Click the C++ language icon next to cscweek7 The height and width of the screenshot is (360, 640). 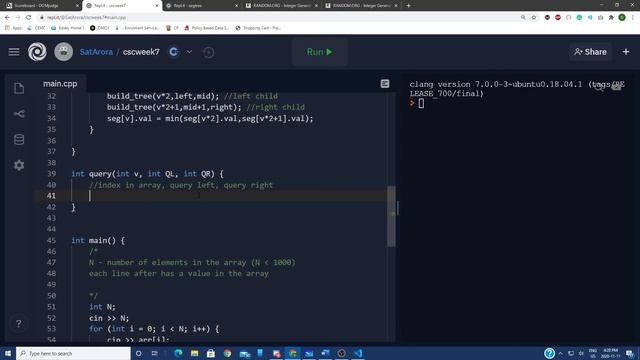pyautogui.click(x=173, y=52)
